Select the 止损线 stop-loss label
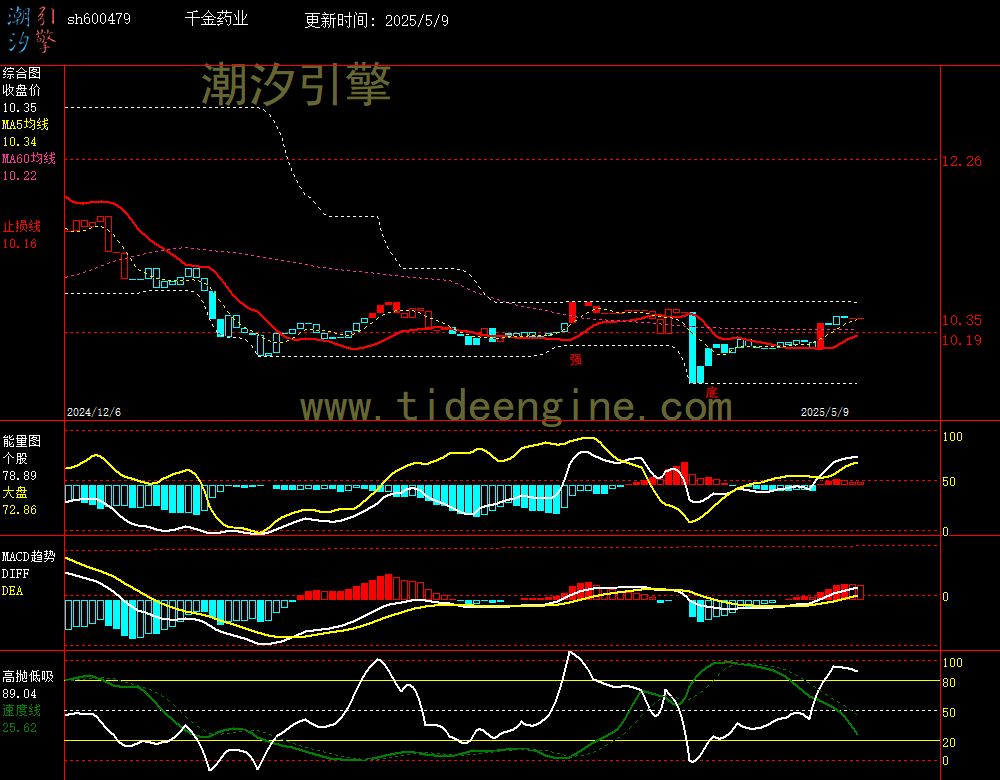 point(21,226)
